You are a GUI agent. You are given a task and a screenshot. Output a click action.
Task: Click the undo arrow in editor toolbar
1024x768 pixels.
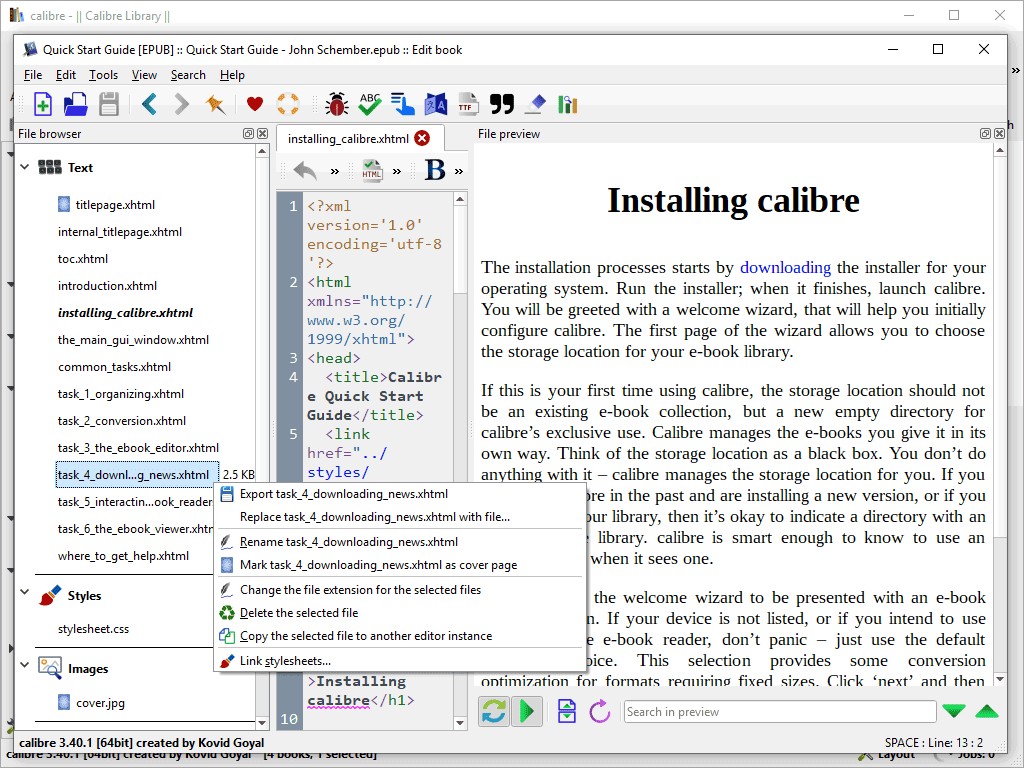[x=305, y=171]
